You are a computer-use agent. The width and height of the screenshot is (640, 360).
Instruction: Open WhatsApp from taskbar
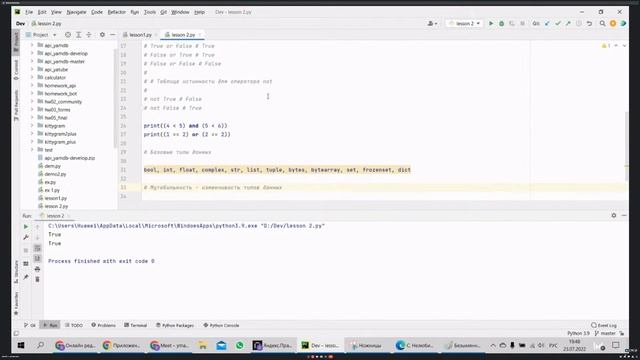(240, 345)
